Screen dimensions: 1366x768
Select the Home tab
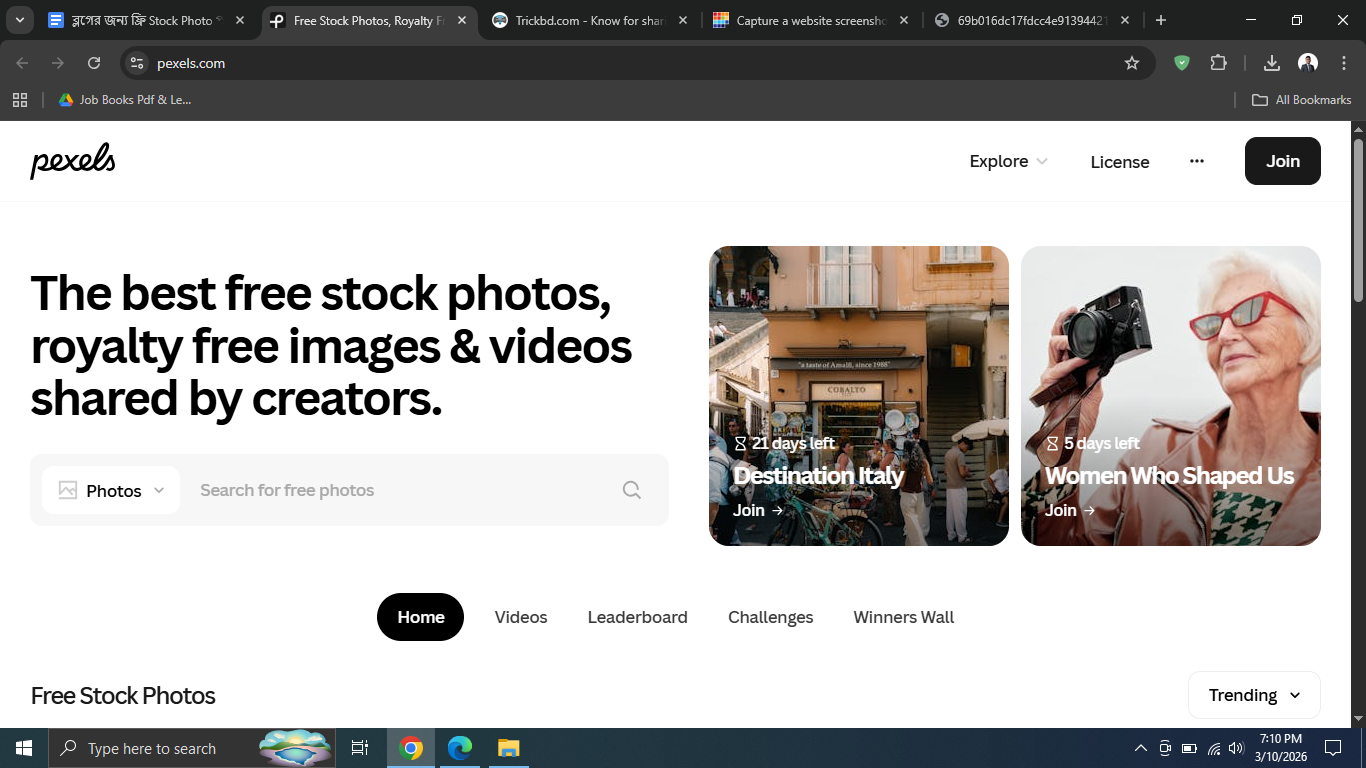click(x=420, y=617)
